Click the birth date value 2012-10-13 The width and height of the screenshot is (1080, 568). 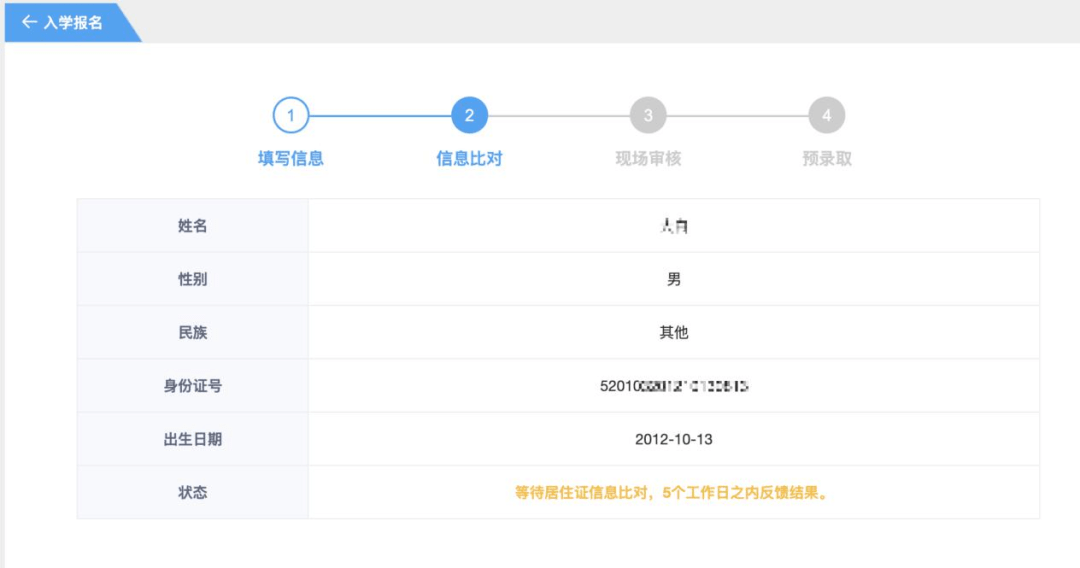pos(674,439)
